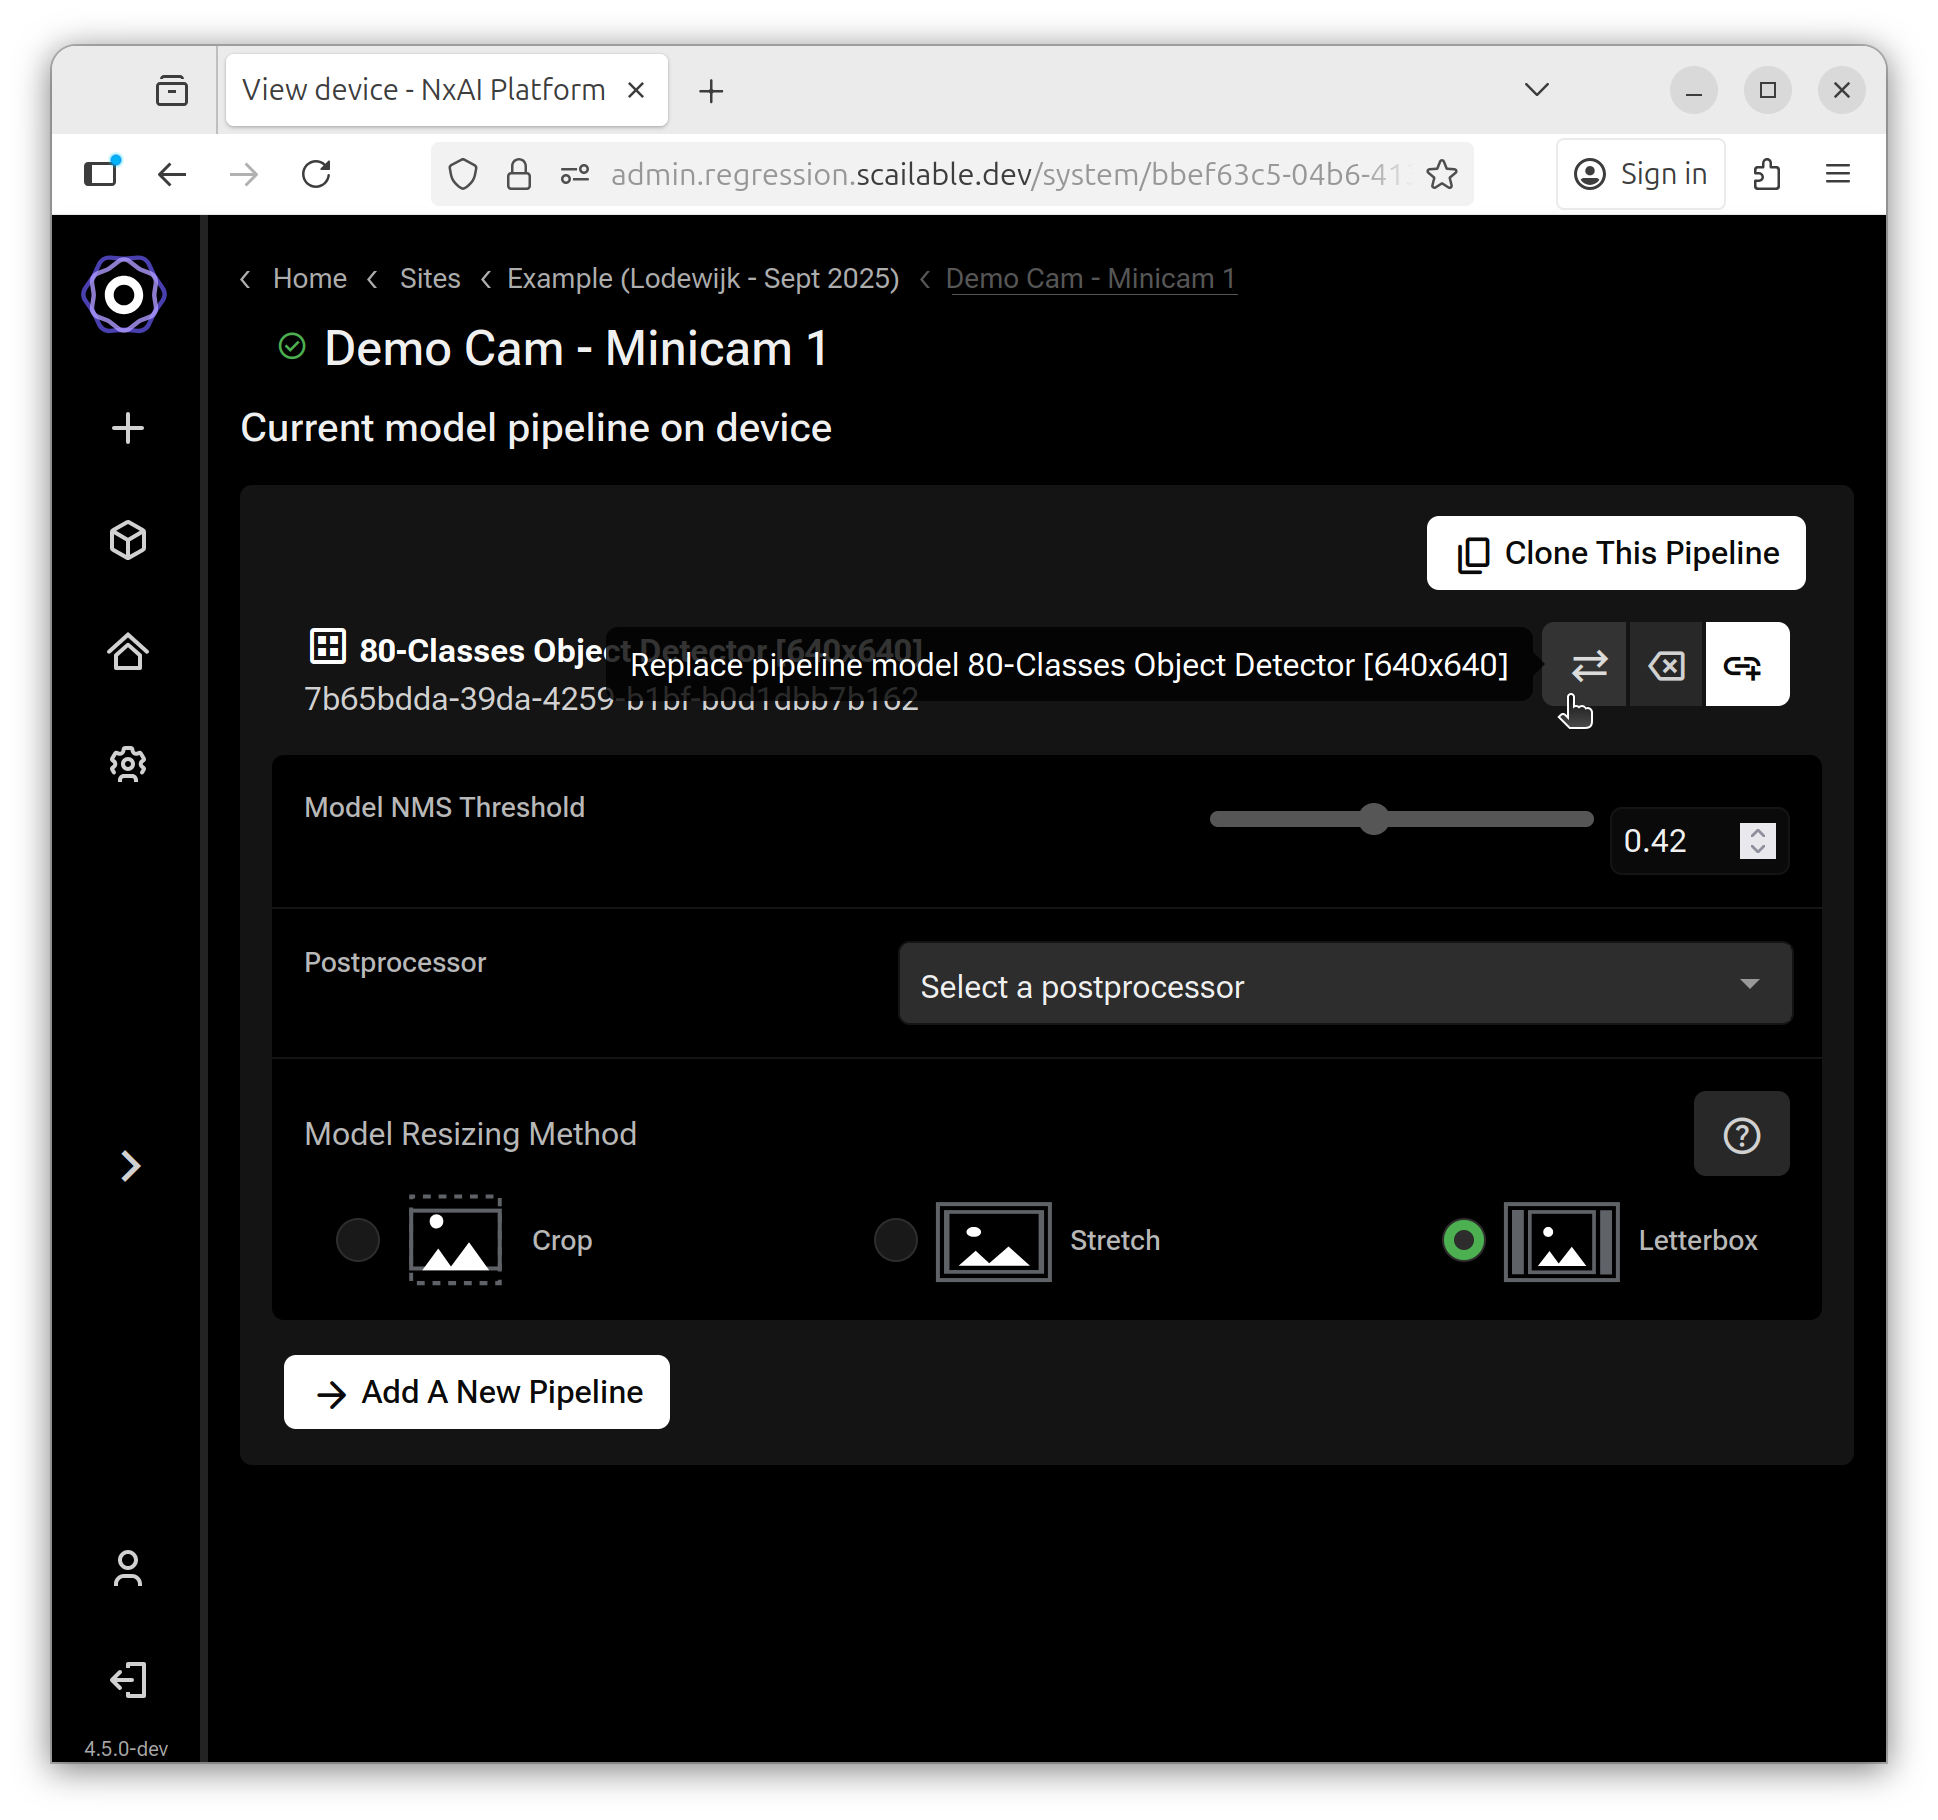Screen dimensions: 1938x1820
Task: Click the Model NMS Threshold slider handle
Action: pyautogui.click(x=1375, y=819)
